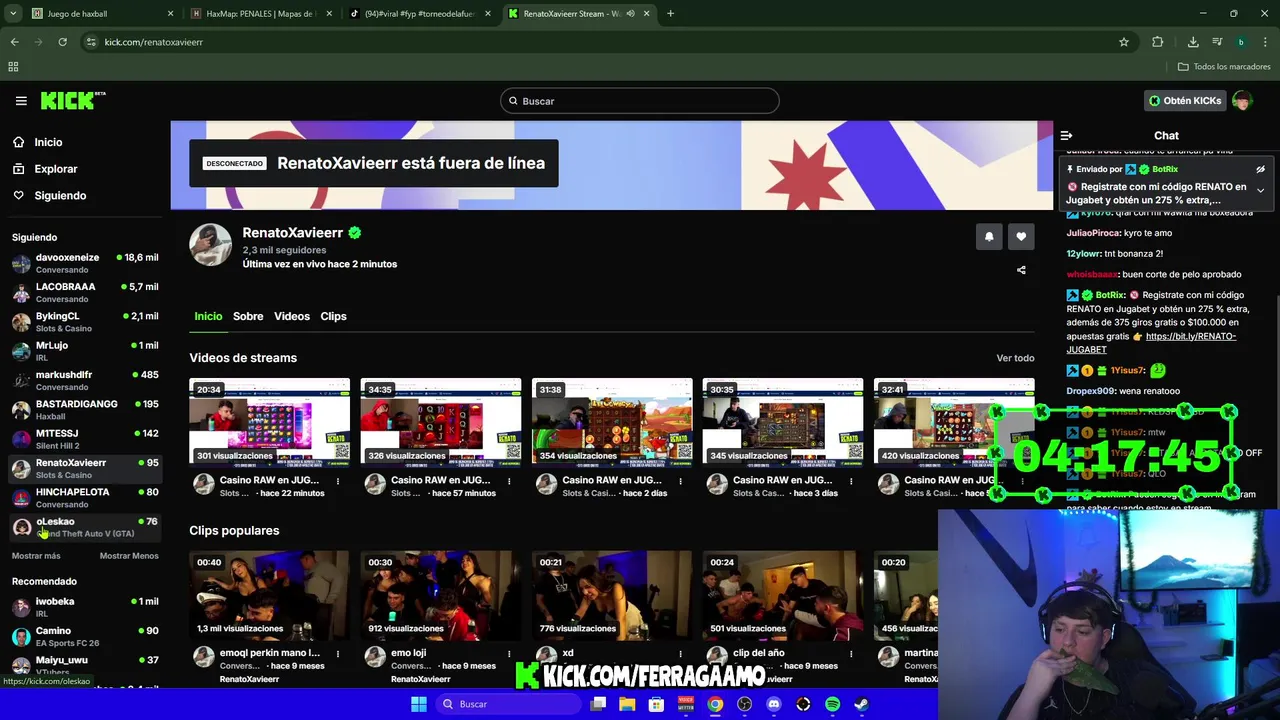This screenshot has width=1280, height=720.
Task: Open options for the hace 57 minutos video
Action: point(509,481)
